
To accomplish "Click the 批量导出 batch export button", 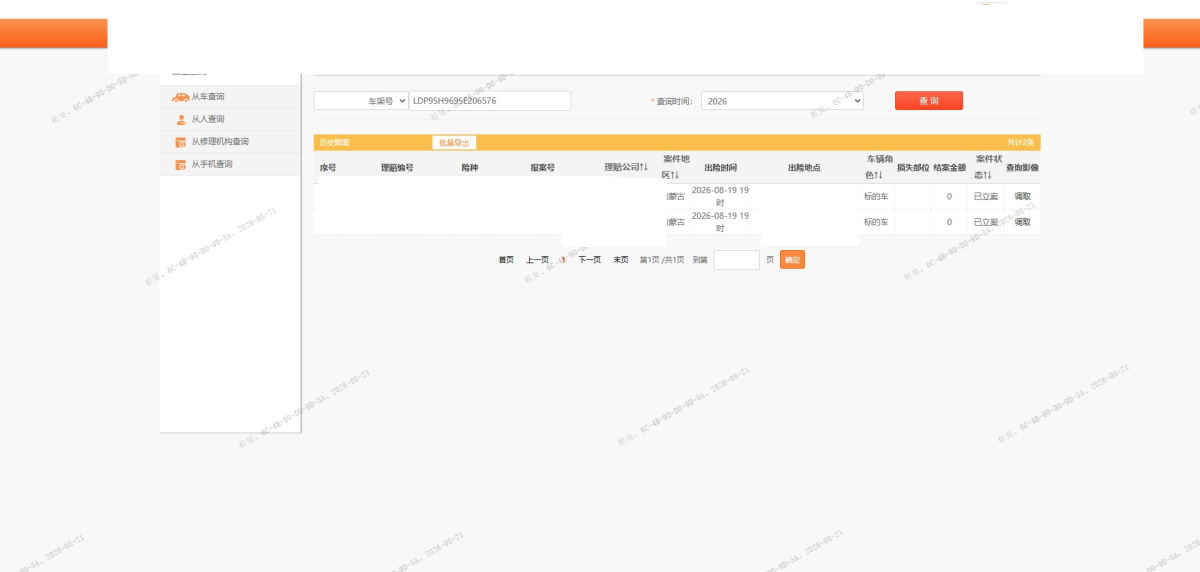I will coord(454,143).
